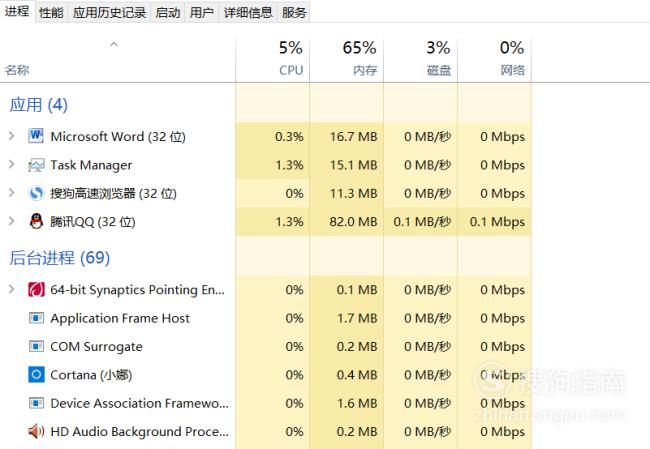This screenshot has height=449, width=650.
Task: Click the COM Surrogate process icon
Action: click(36, 347)
